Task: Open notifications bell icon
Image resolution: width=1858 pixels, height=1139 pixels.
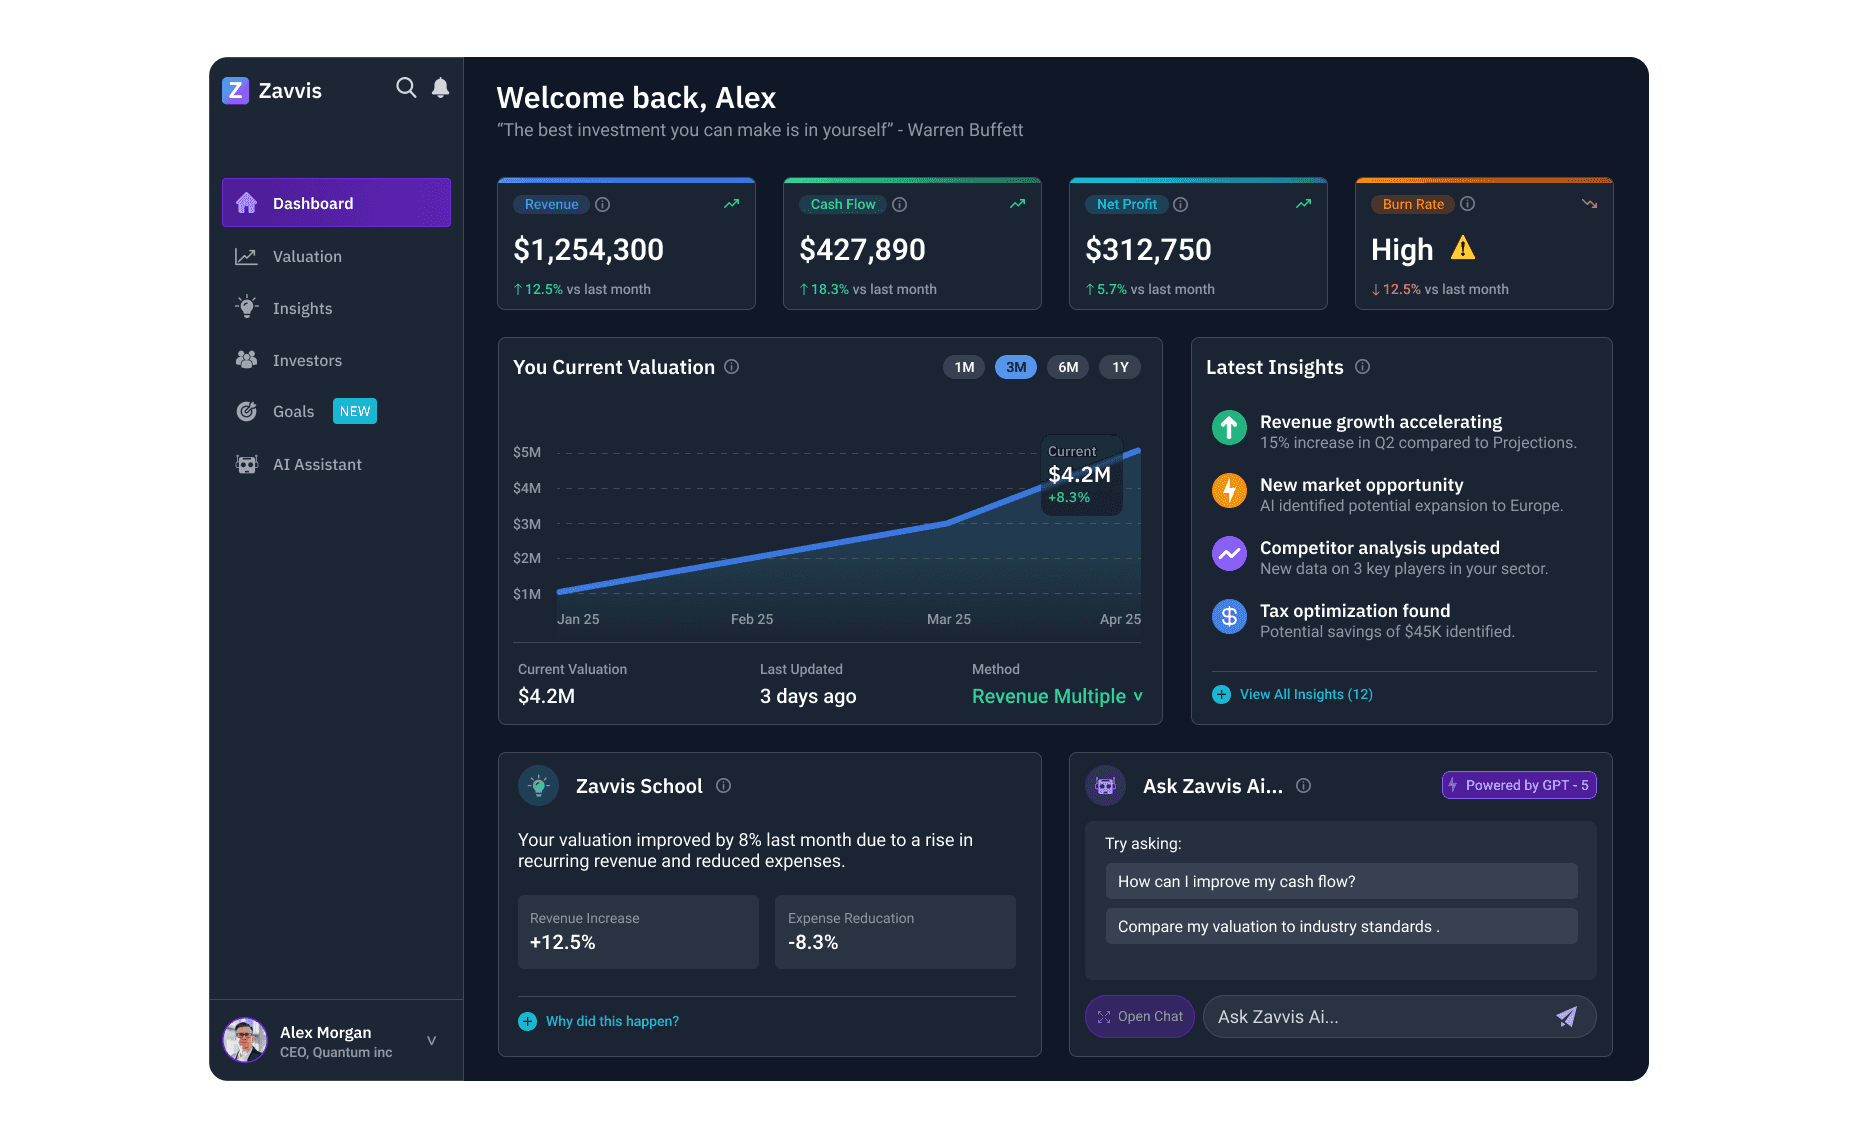Action: 440,88
